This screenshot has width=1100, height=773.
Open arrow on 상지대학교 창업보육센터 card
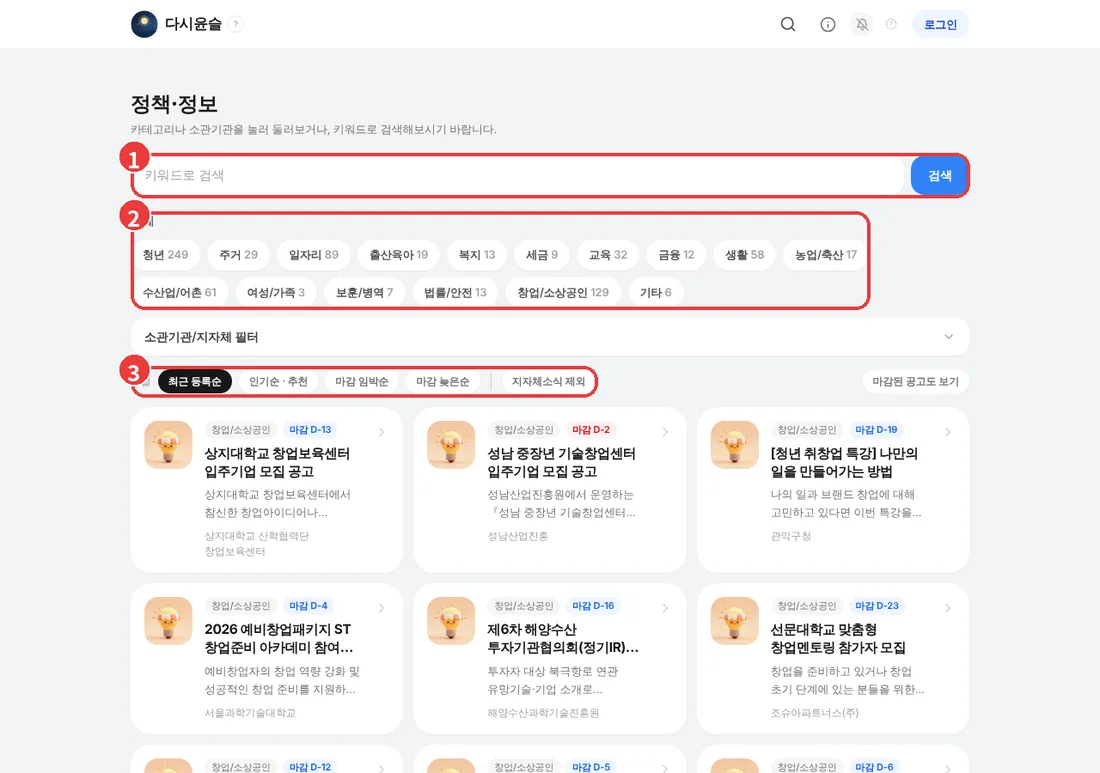click(382, 432)
